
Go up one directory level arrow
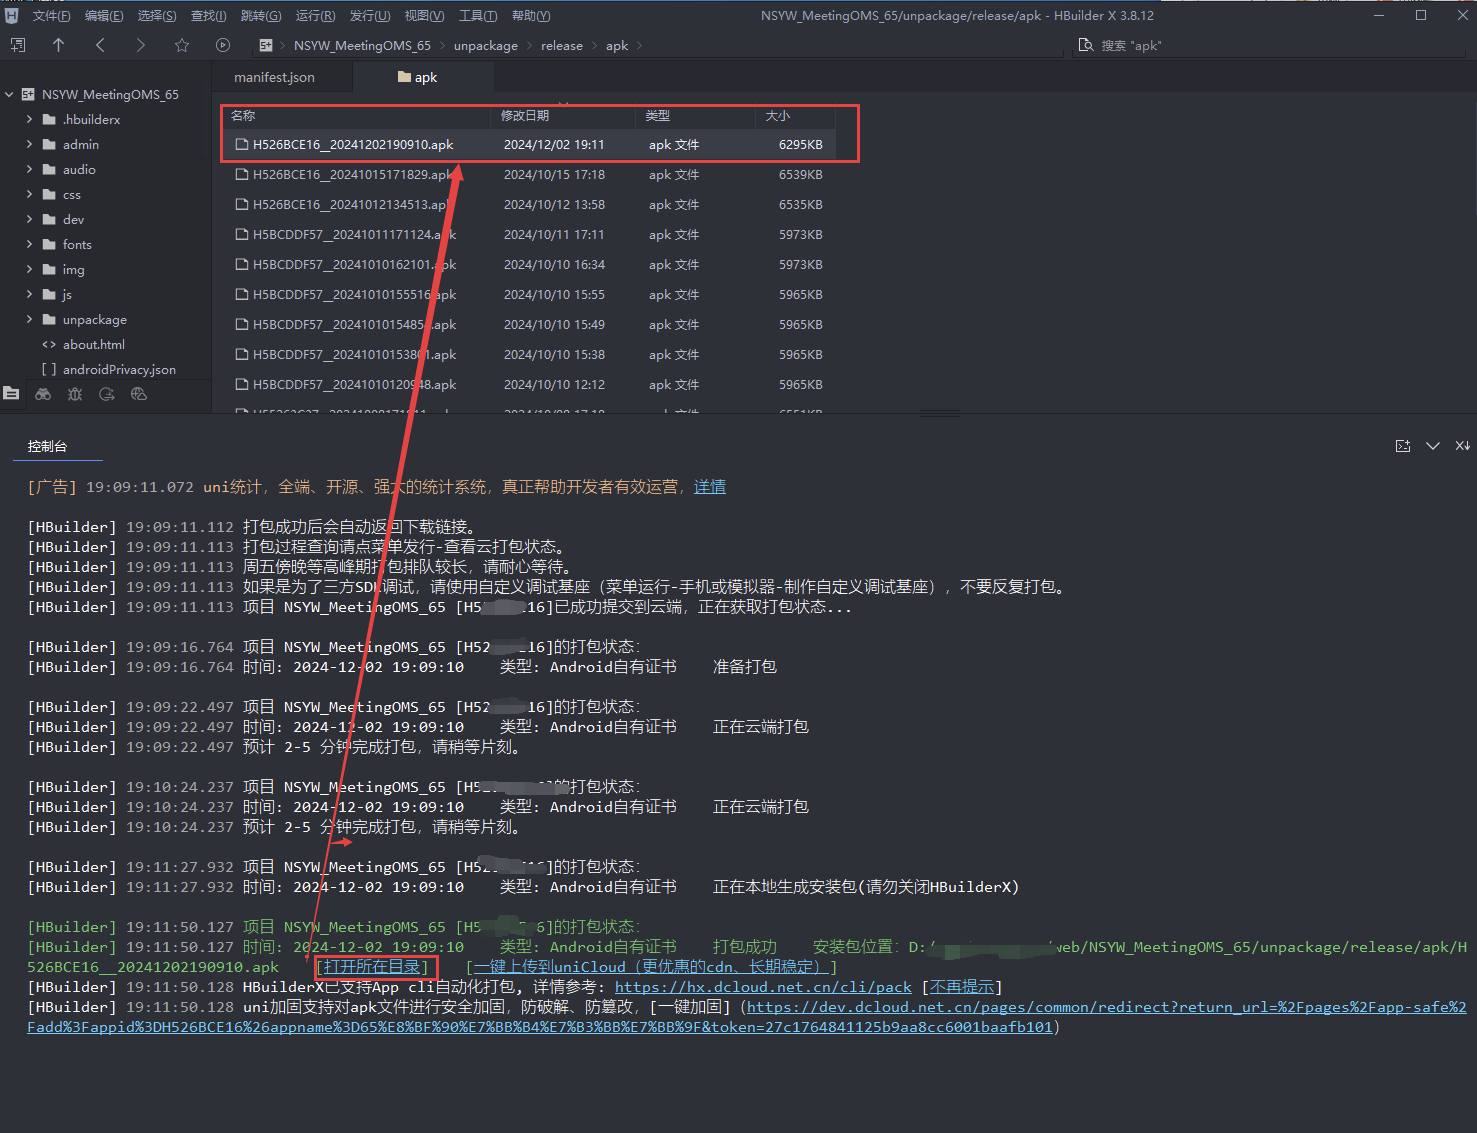[58, 45]
